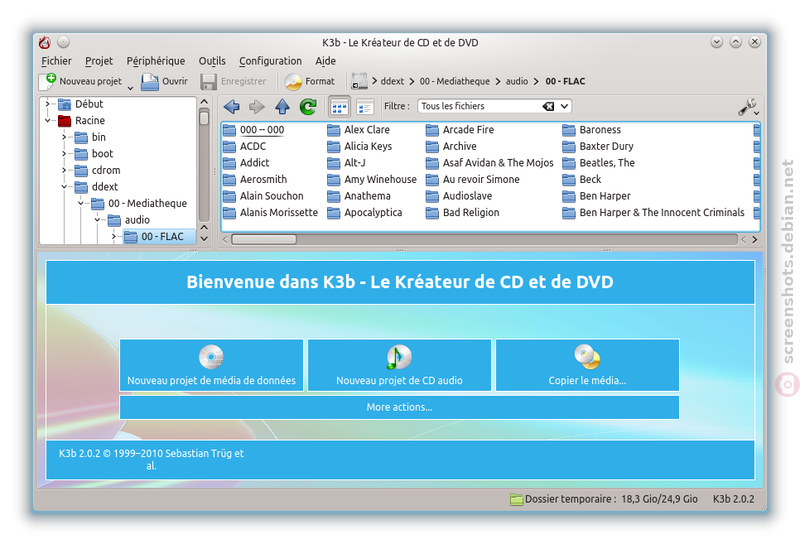This screenshot has width=800, height=544.
Task: Start Nouveau projet de CD audio
Action: 399,365
